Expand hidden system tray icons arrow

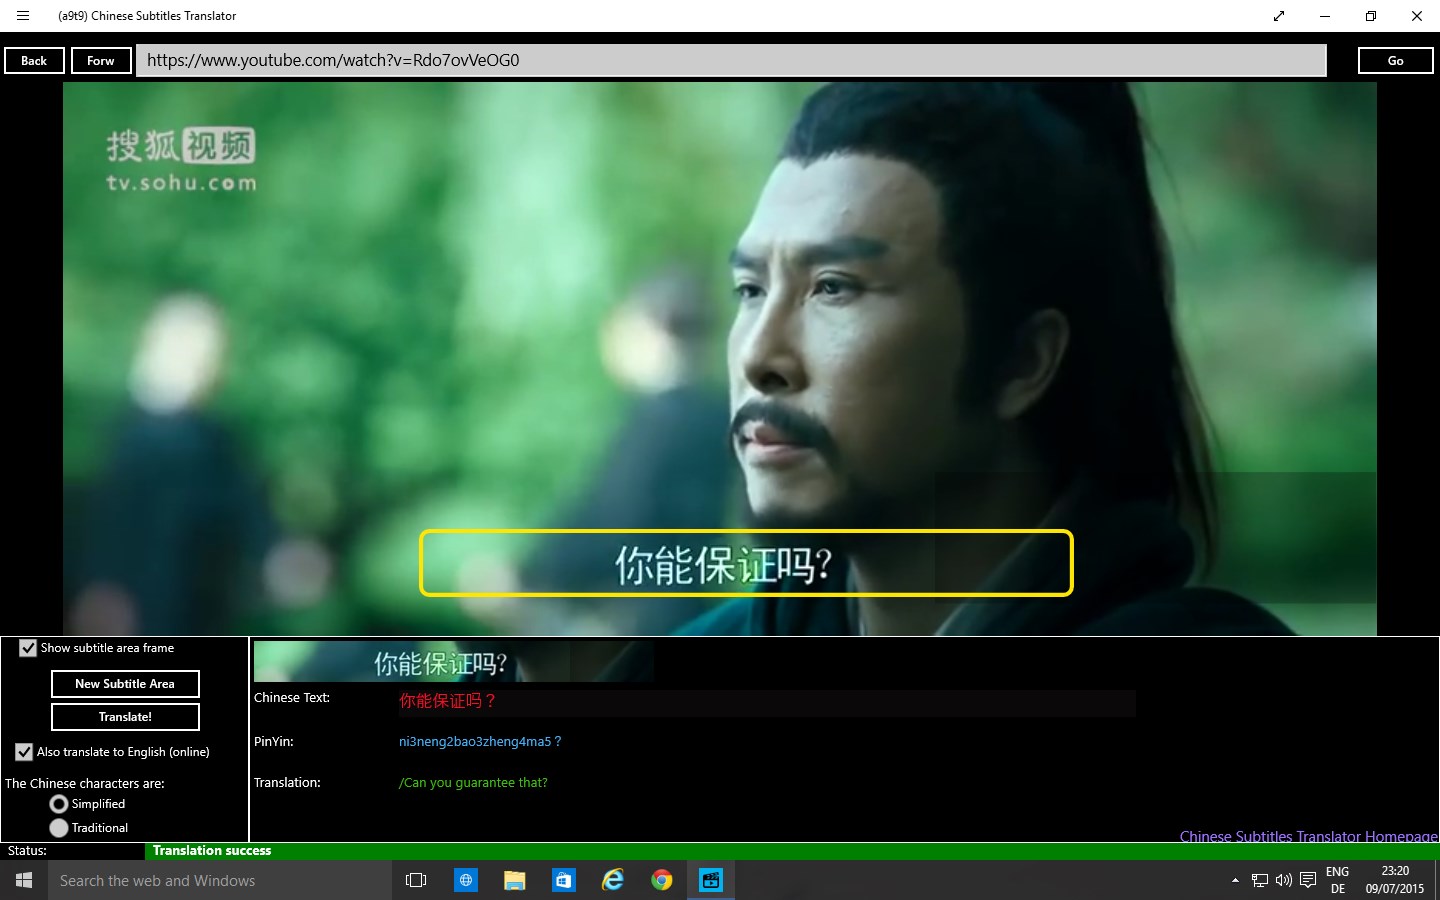[1235, 880]
